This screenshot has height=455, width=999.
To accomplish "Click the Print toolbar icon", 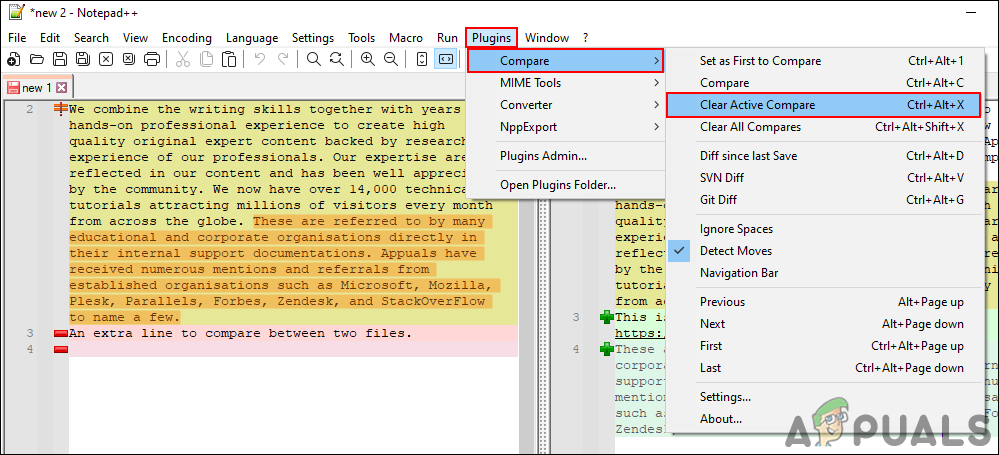I will (151, 60).
